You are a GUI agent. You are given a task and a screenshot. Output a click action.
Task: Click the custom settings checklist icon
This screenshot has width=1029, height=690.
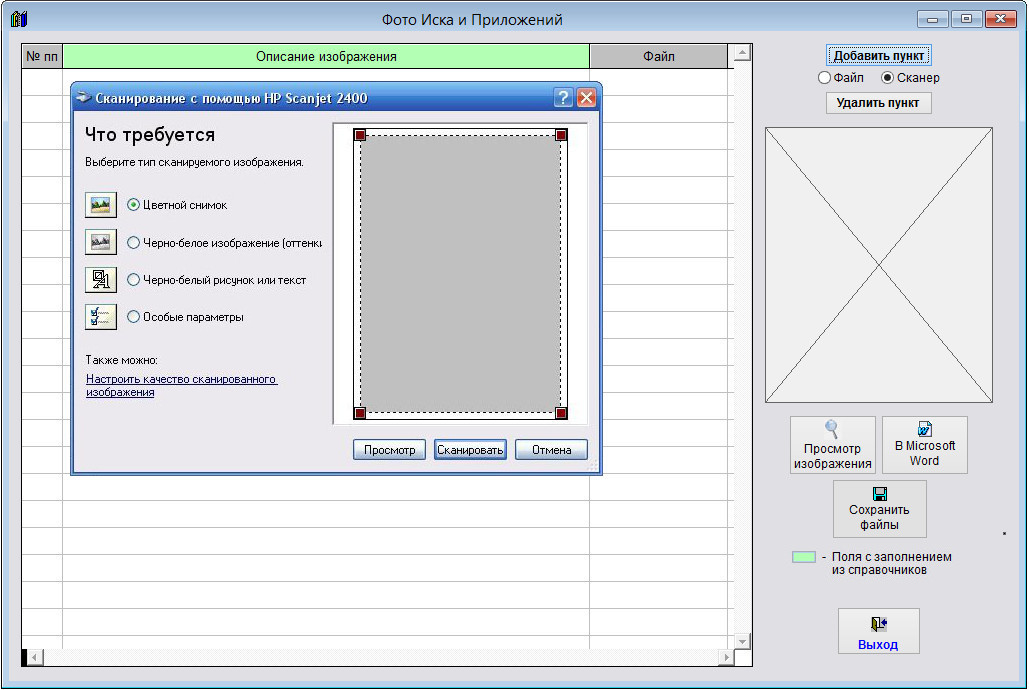point(100,317)
